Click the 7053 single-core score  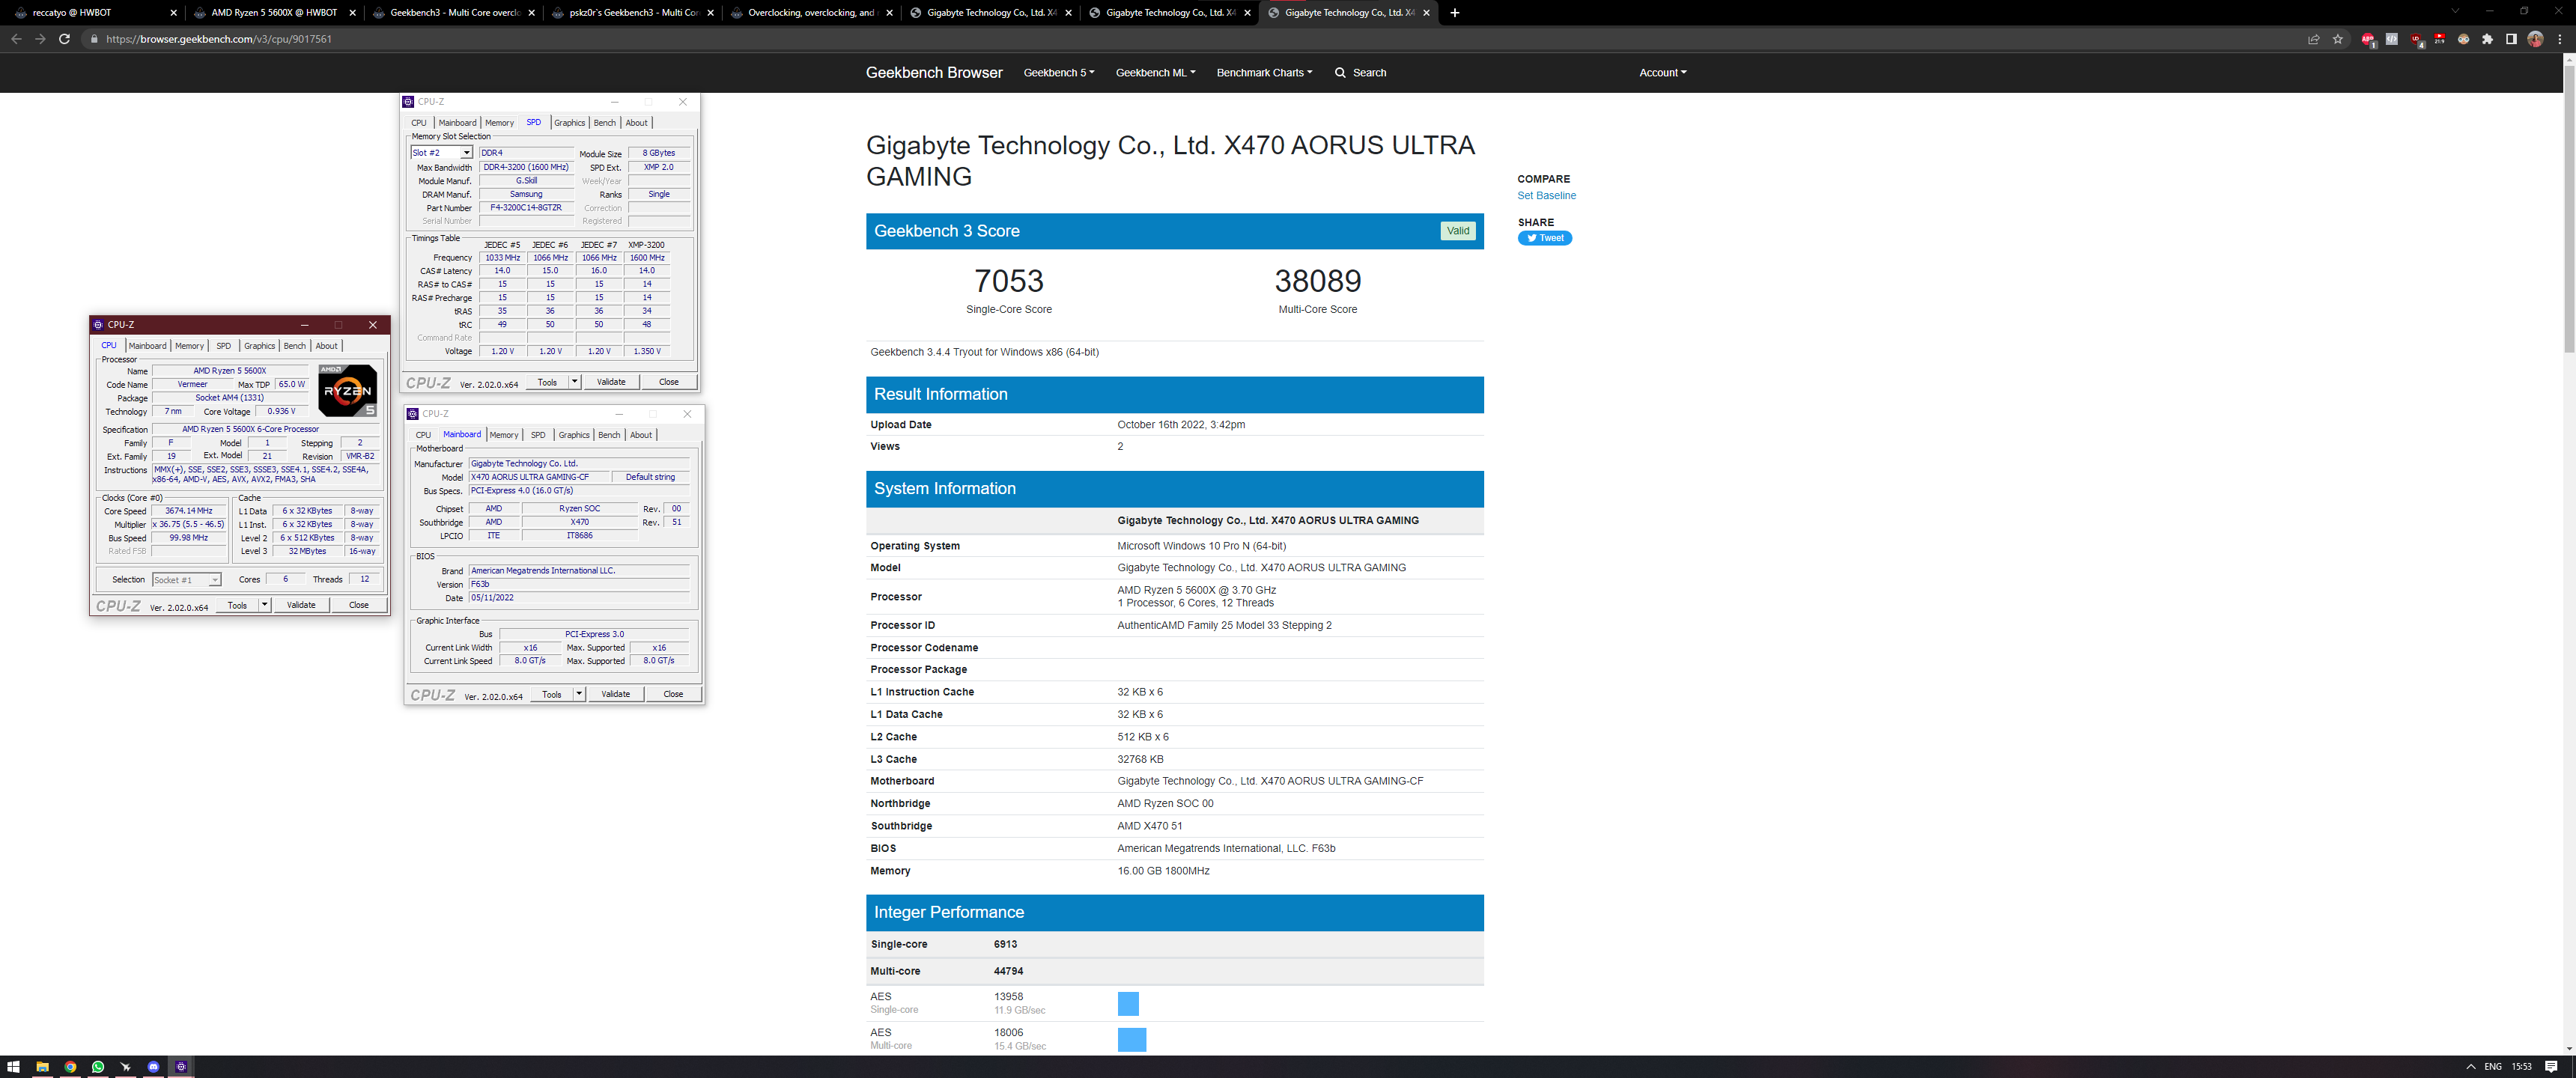(x=1008, y=281)
